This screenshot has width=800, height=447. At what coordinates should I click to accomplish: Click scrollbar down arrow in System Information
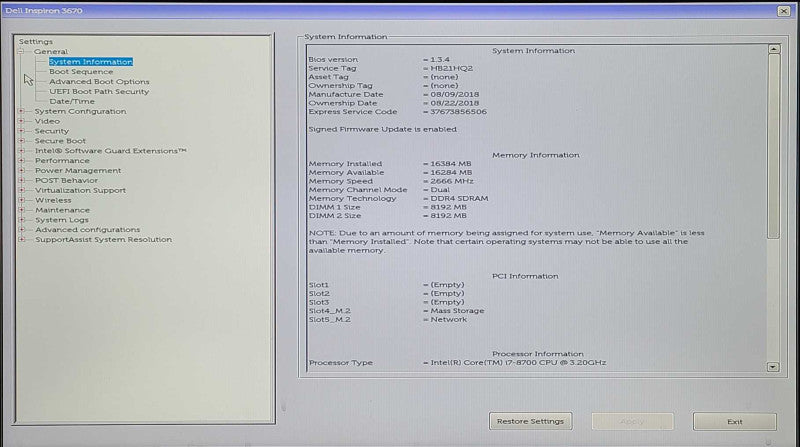(x=773, y=366)
